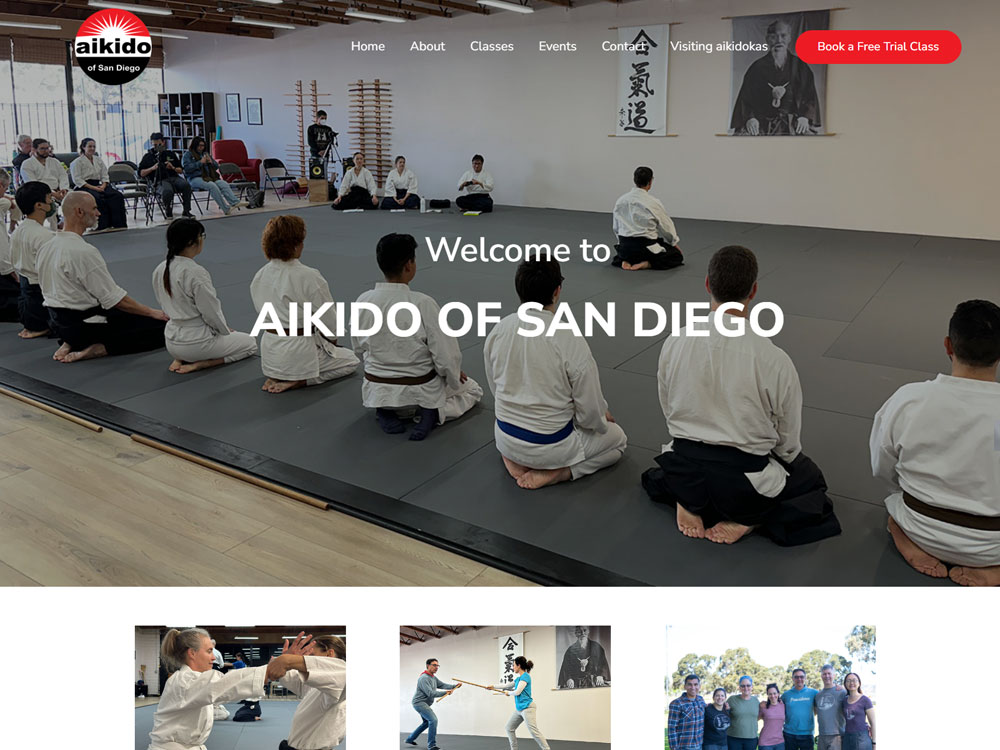
Task: Click the hanging calligraphy scroll in hero image
Action: pyautogui.click(x=642, y=80)
